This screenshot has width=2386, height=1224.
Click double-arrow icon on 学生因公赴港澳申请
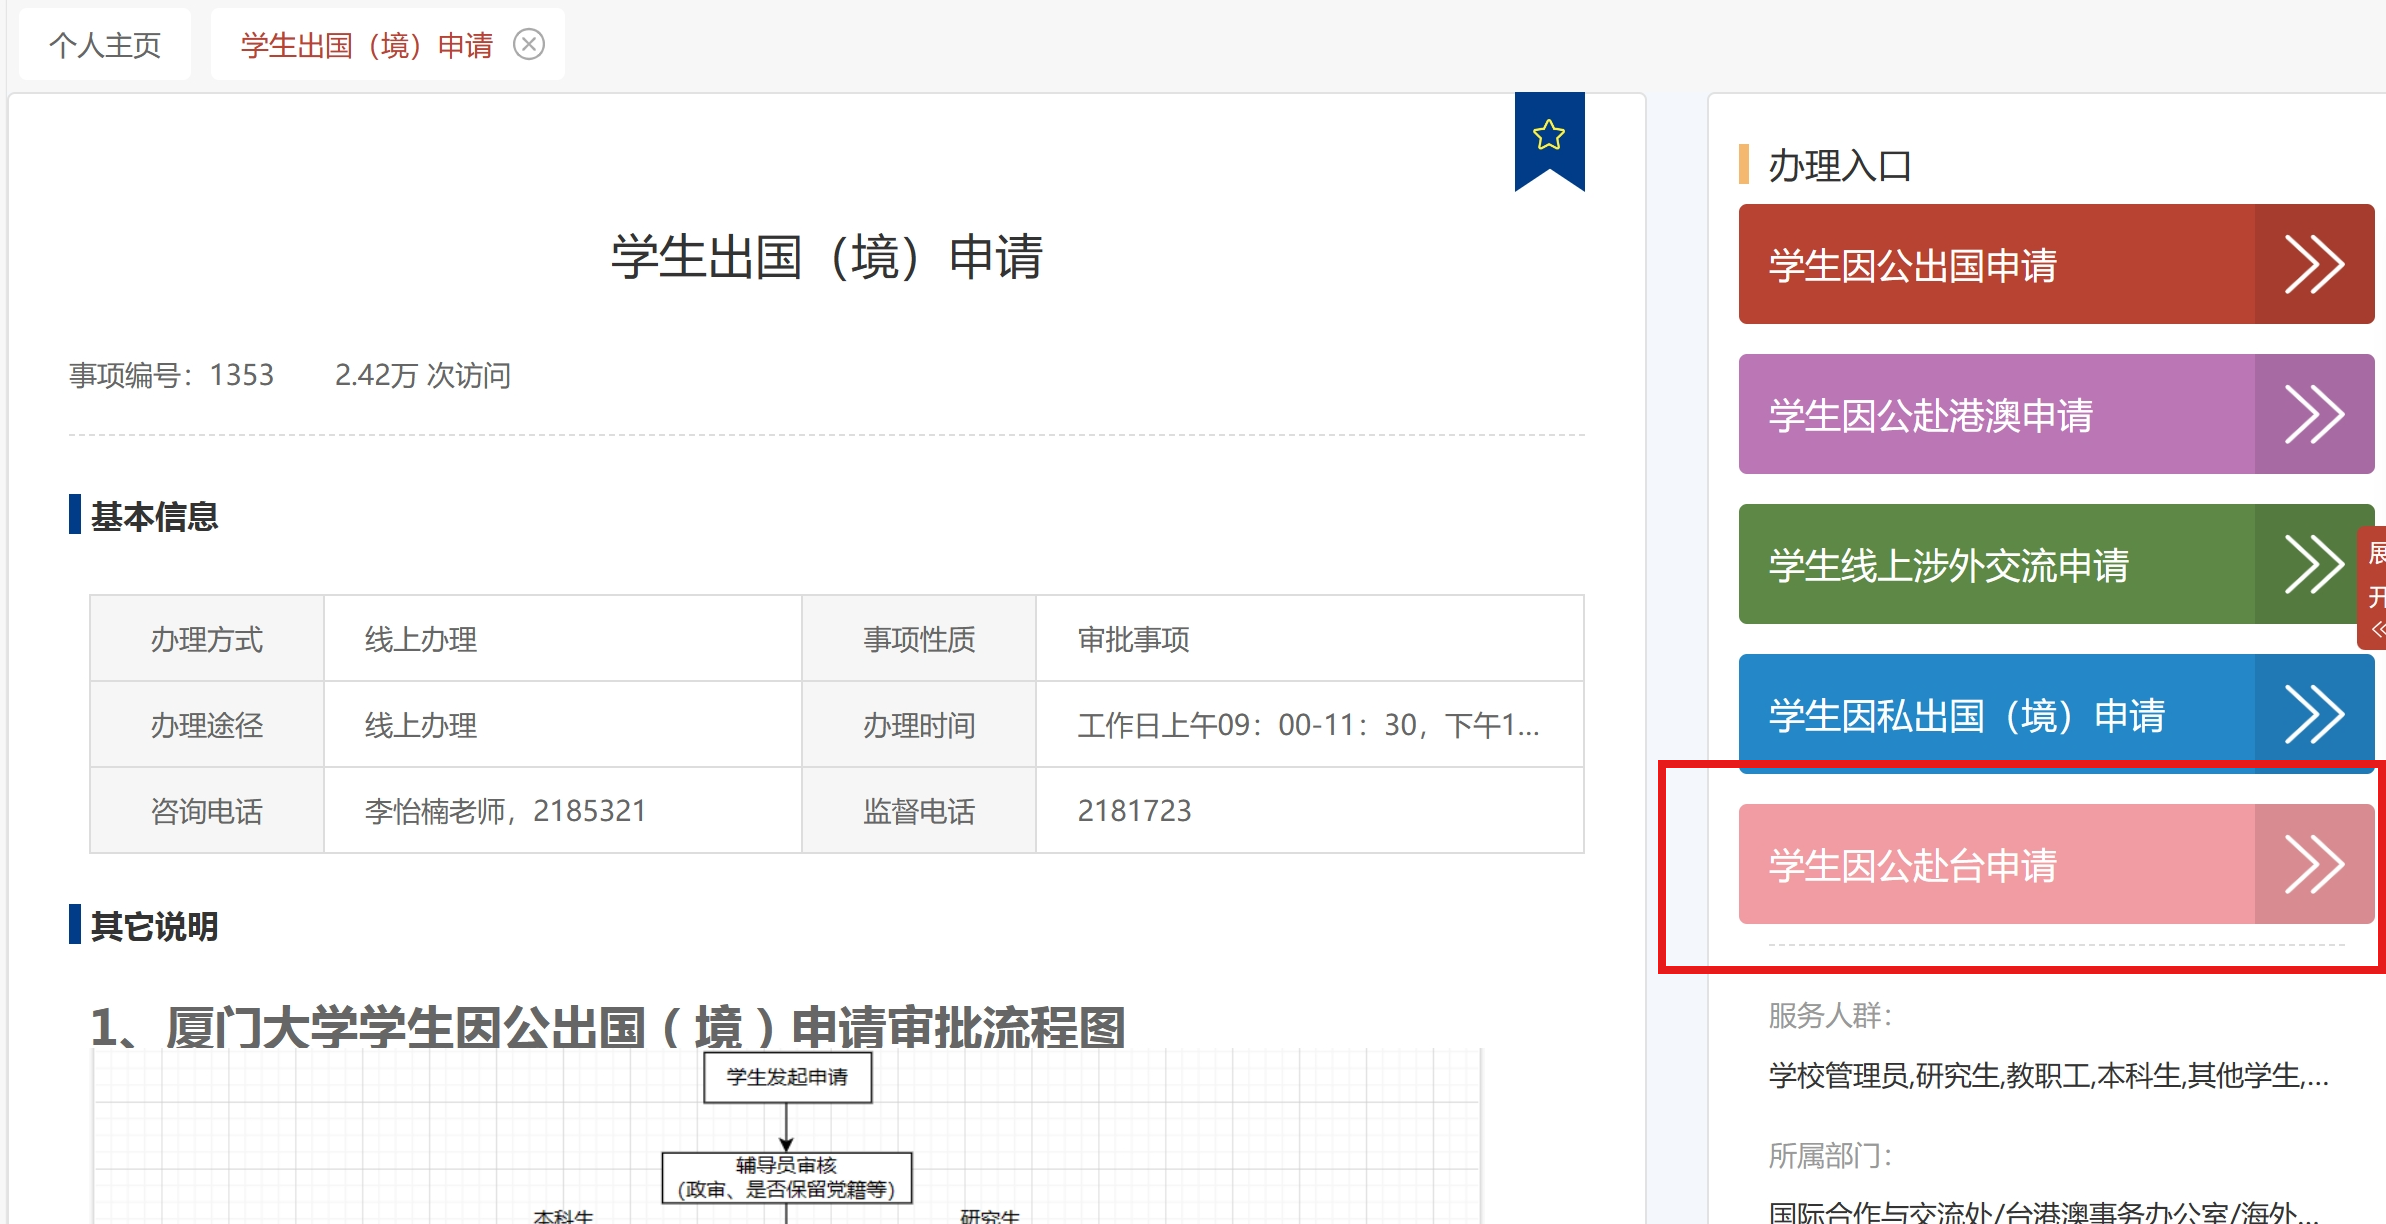pos(2313,415)
